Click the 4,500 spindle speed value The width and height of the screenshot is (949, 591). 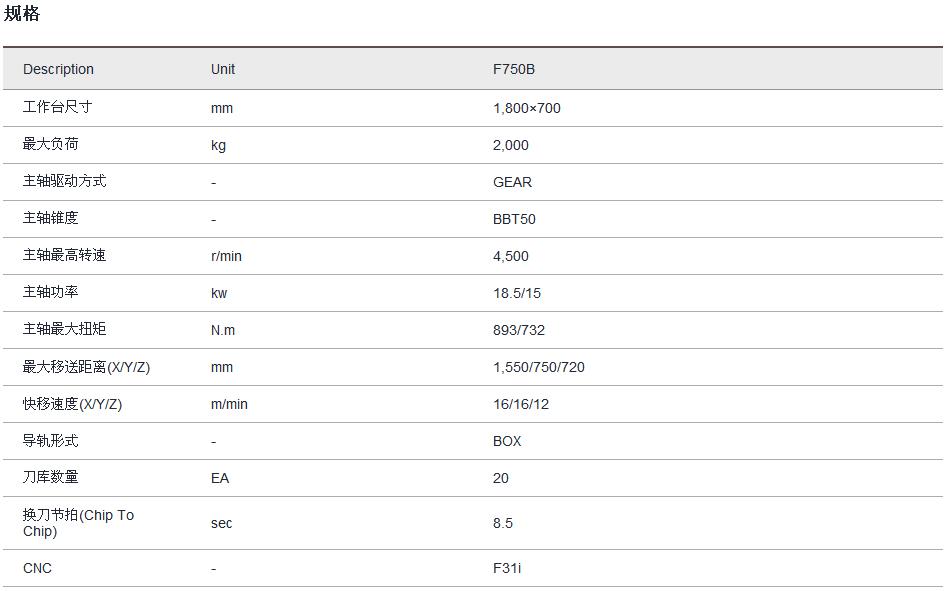click(510, 256)
